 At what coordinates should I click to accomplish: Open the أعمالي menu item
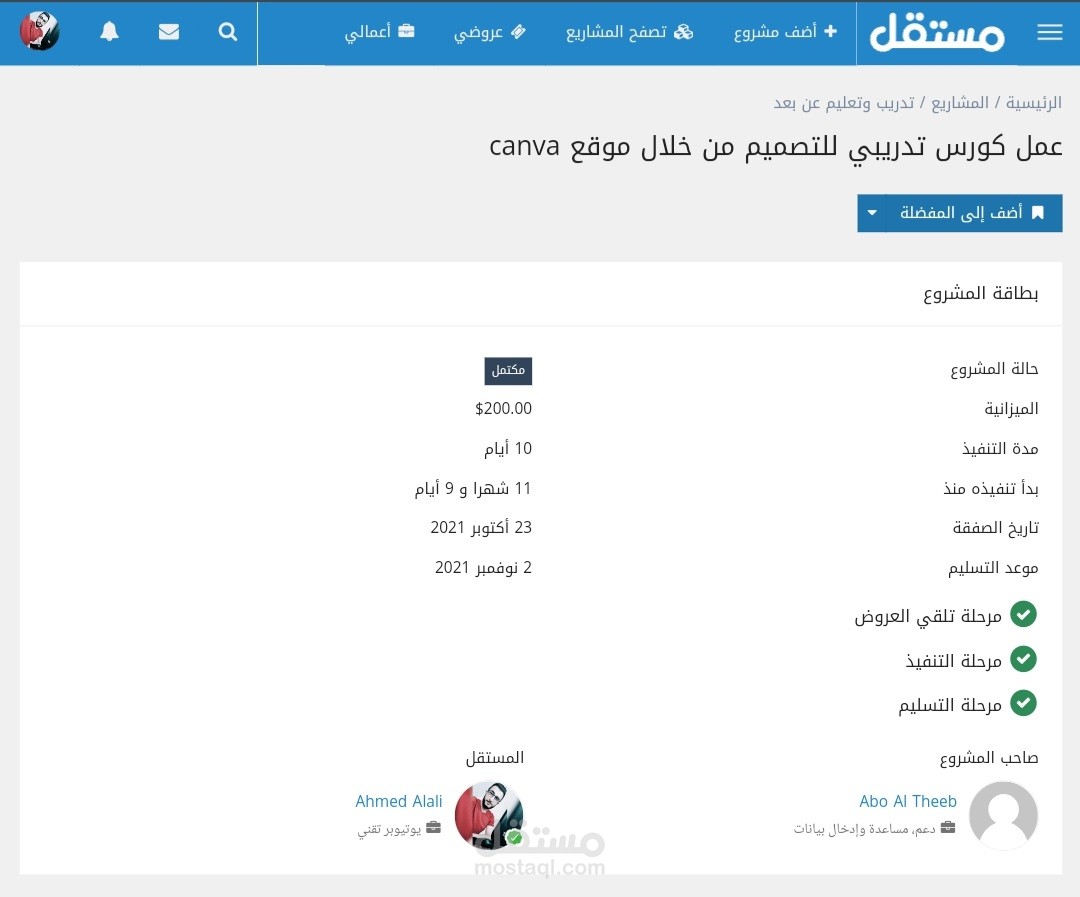(380, 32)
